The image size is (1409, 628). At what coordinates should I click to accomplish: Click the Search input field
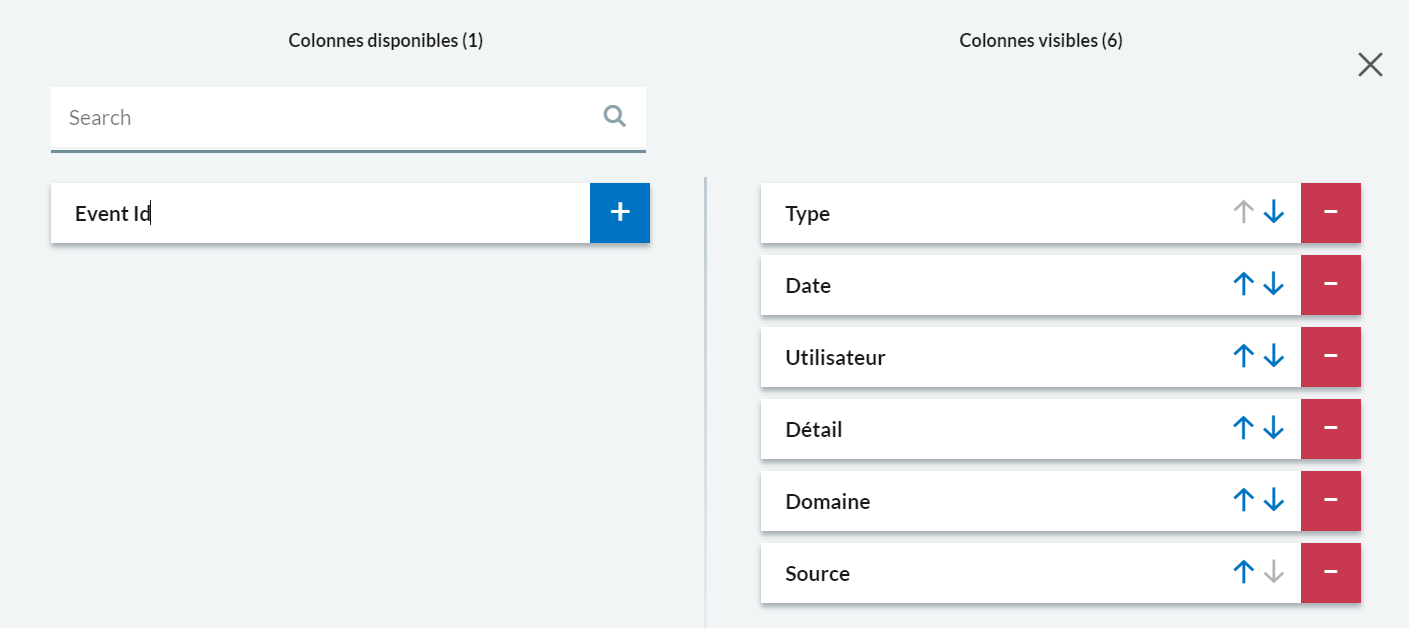(320, 118)
